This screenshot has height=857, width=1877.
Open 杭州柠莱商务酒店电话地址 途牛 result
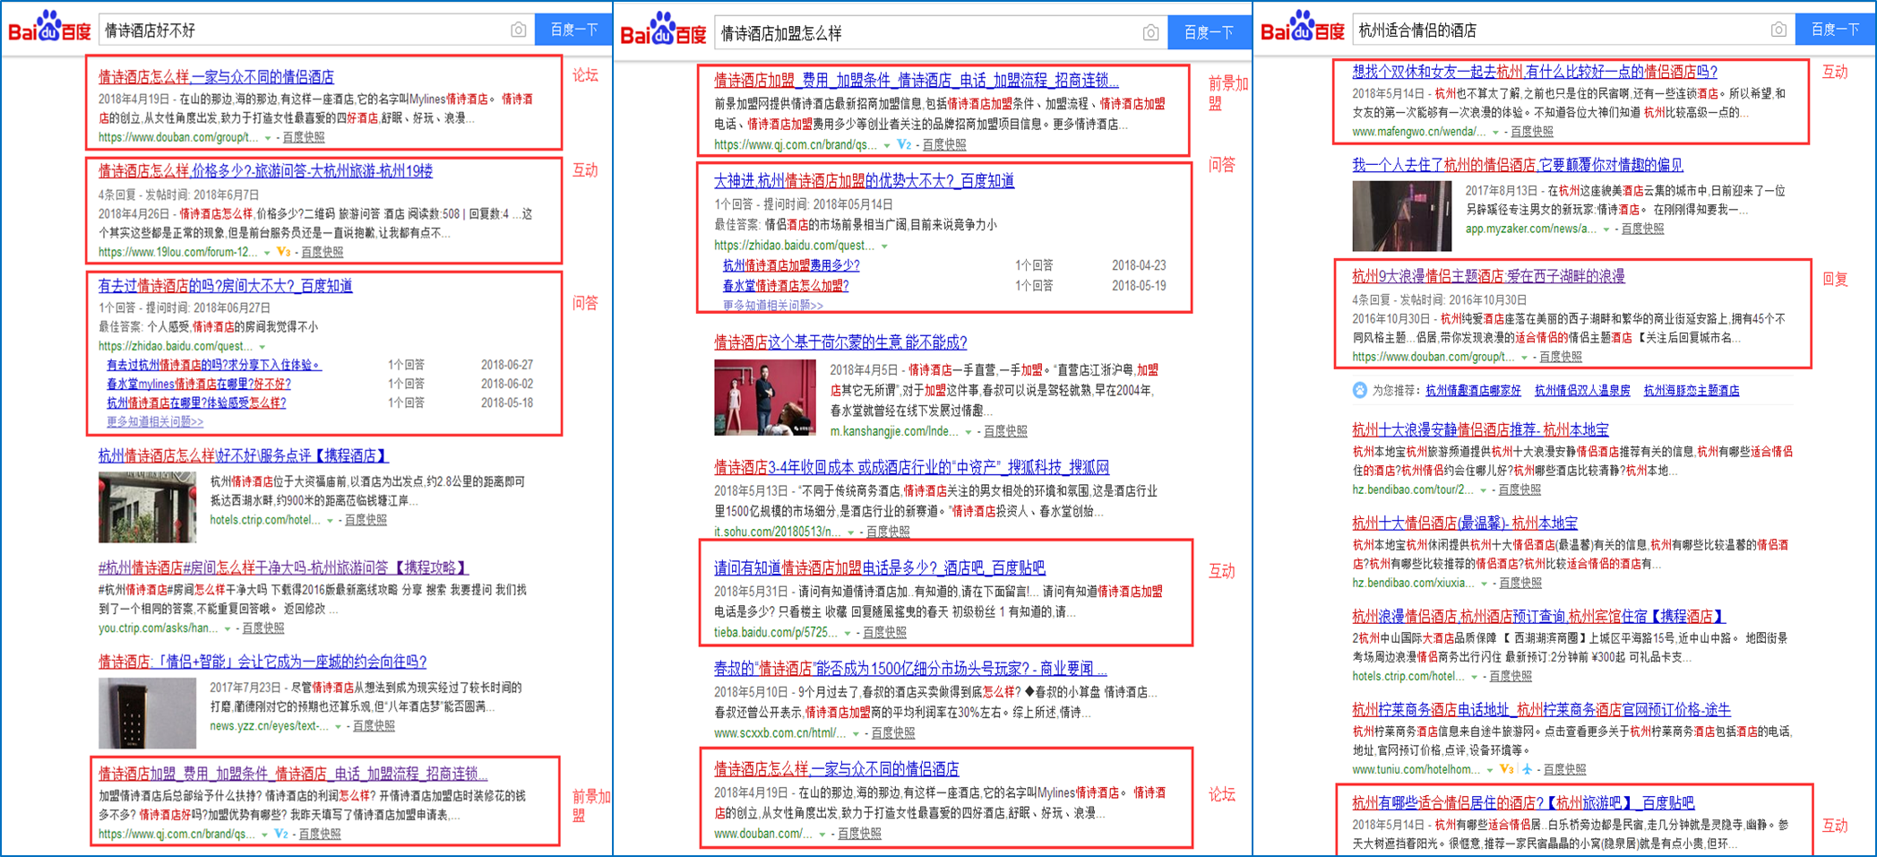(1541, 709)
